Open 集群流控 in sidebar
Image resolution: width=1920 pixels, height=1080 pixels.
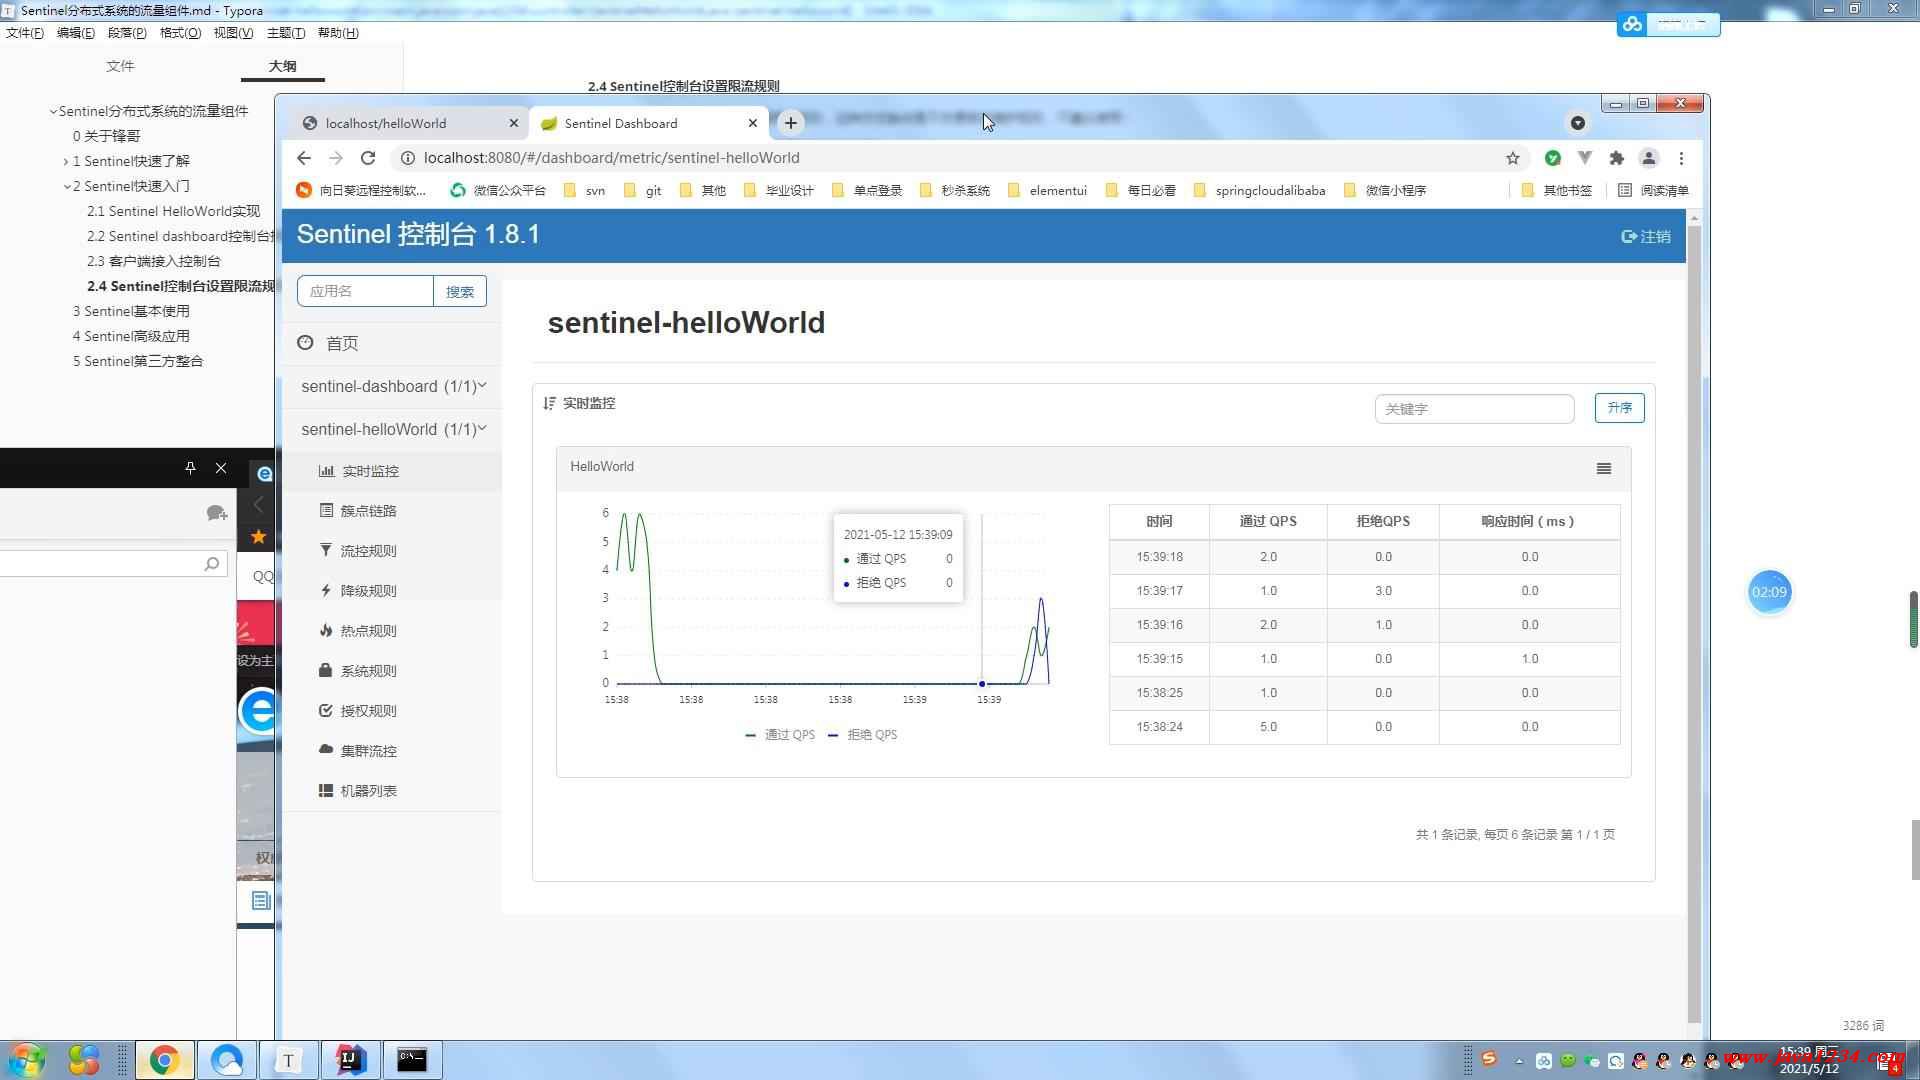pyautogui.click(x=392, y=751)
